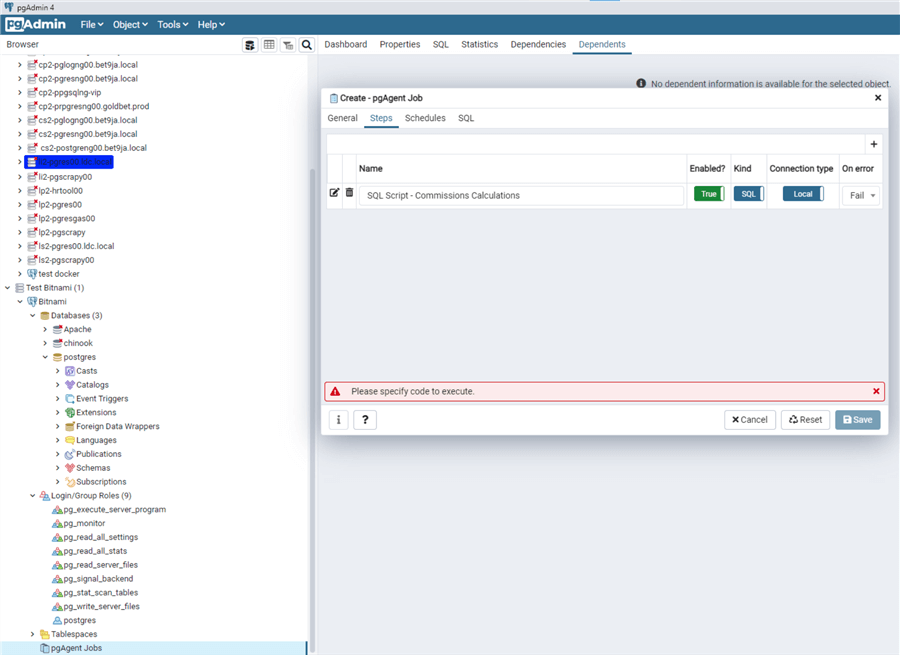Screen dimensions: 900x655
Task: Switch to the General tab in dialog
Action: pos(342,118)
